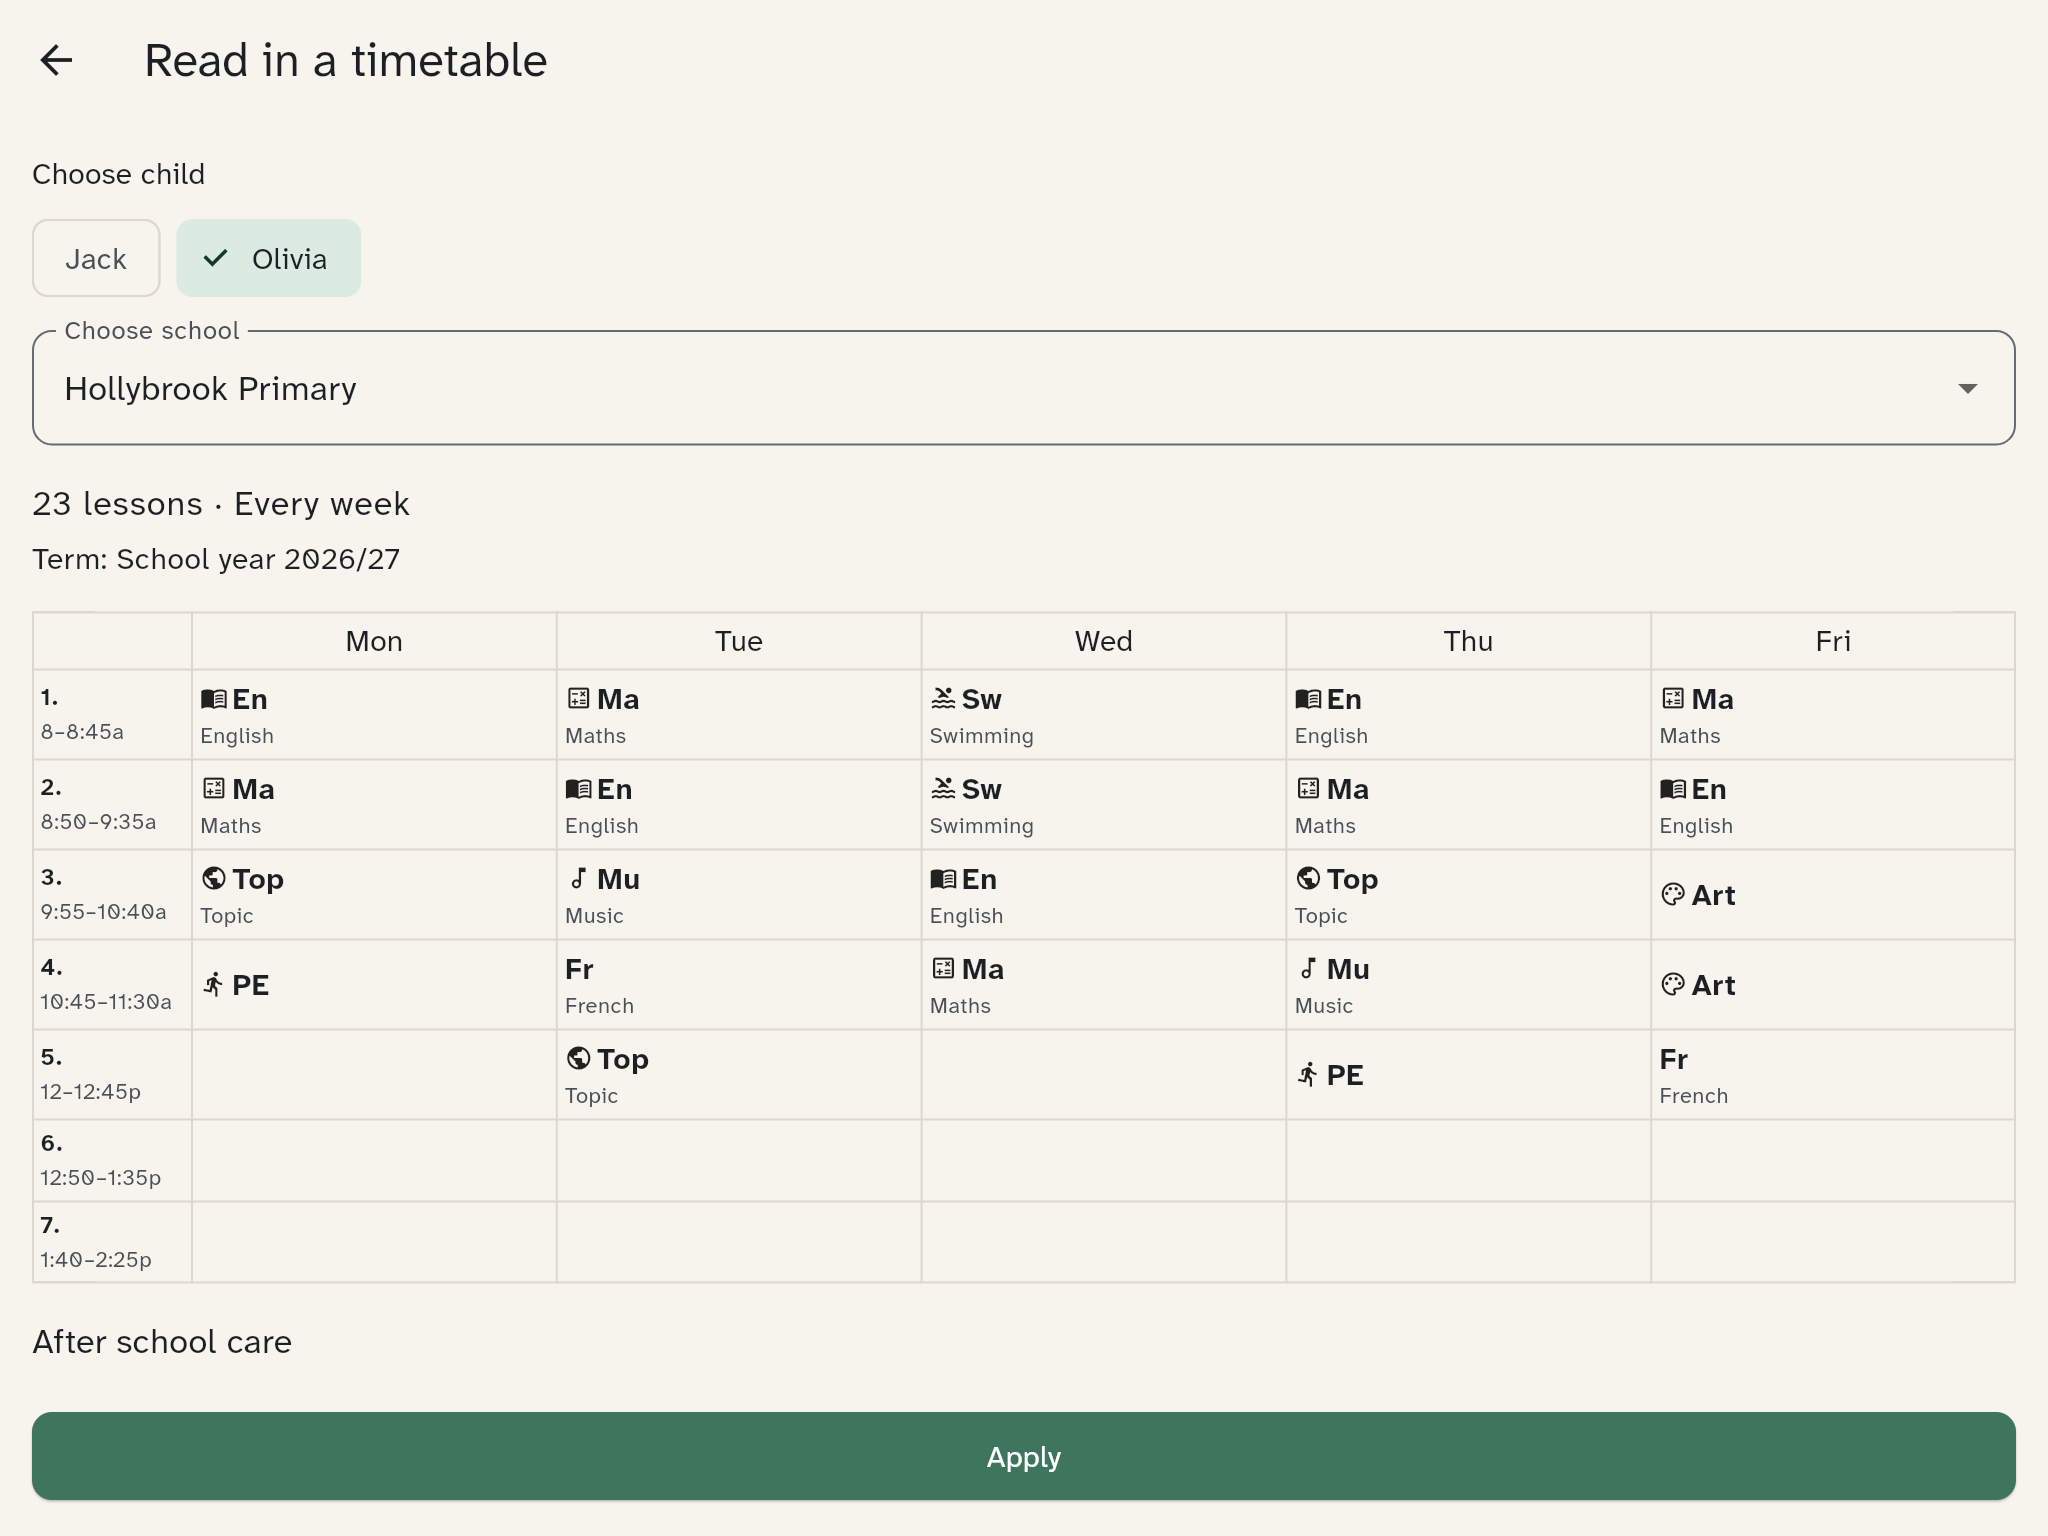
Task: Click the After school care heading
Action: tap(162, 1342)
